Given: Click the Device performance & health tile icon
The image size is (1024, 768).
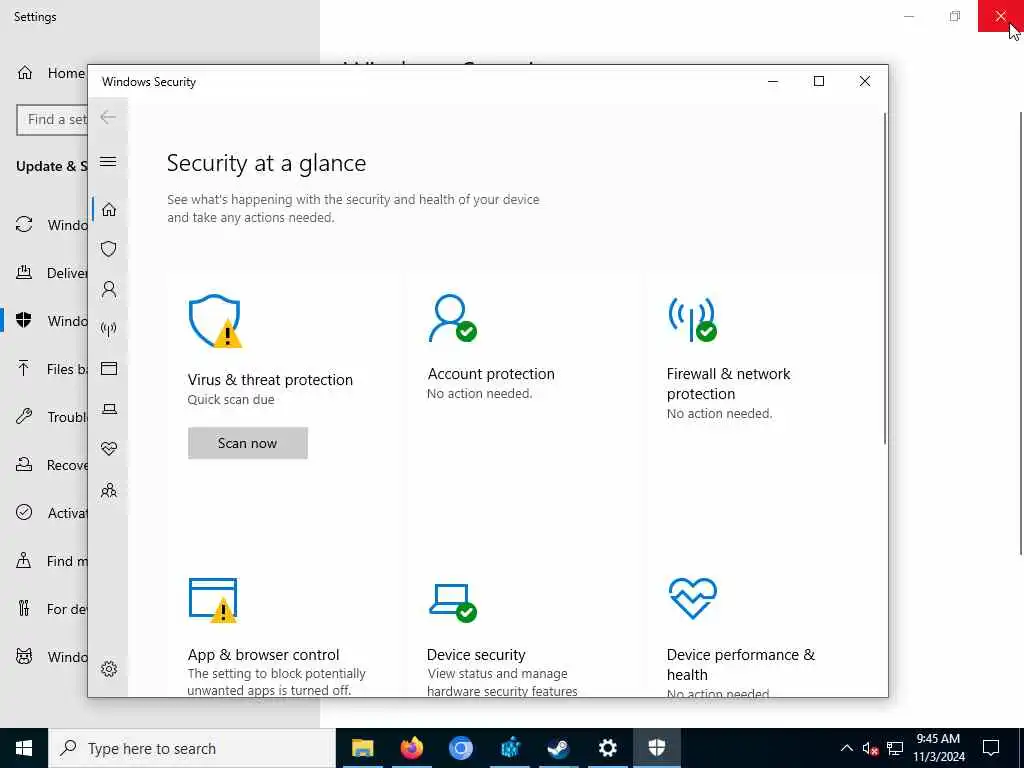Looking at the screenshot, I should (x=693, y=598).
